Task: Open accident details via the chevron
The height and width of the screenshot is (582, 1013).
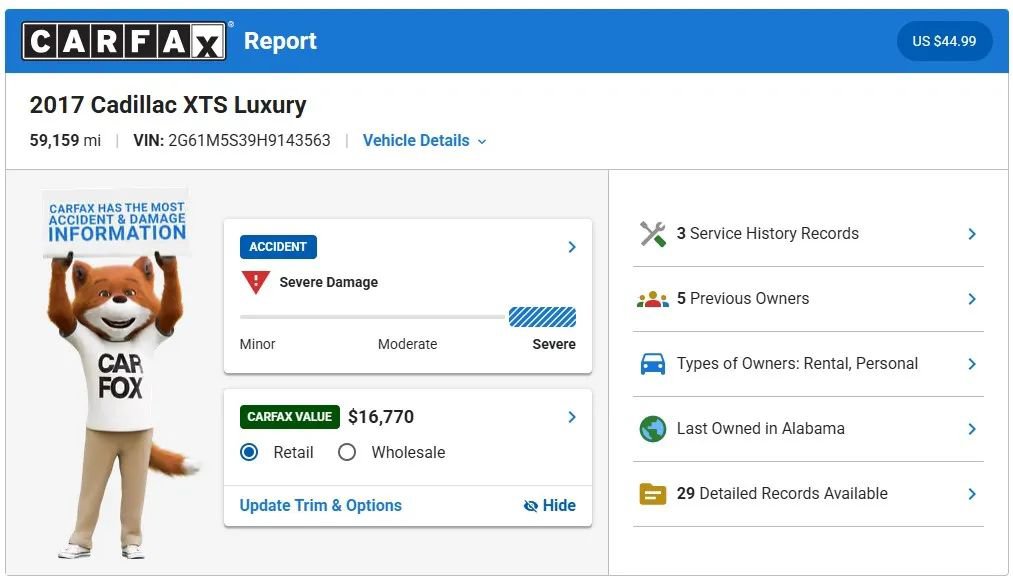Action: click(572, 247)
